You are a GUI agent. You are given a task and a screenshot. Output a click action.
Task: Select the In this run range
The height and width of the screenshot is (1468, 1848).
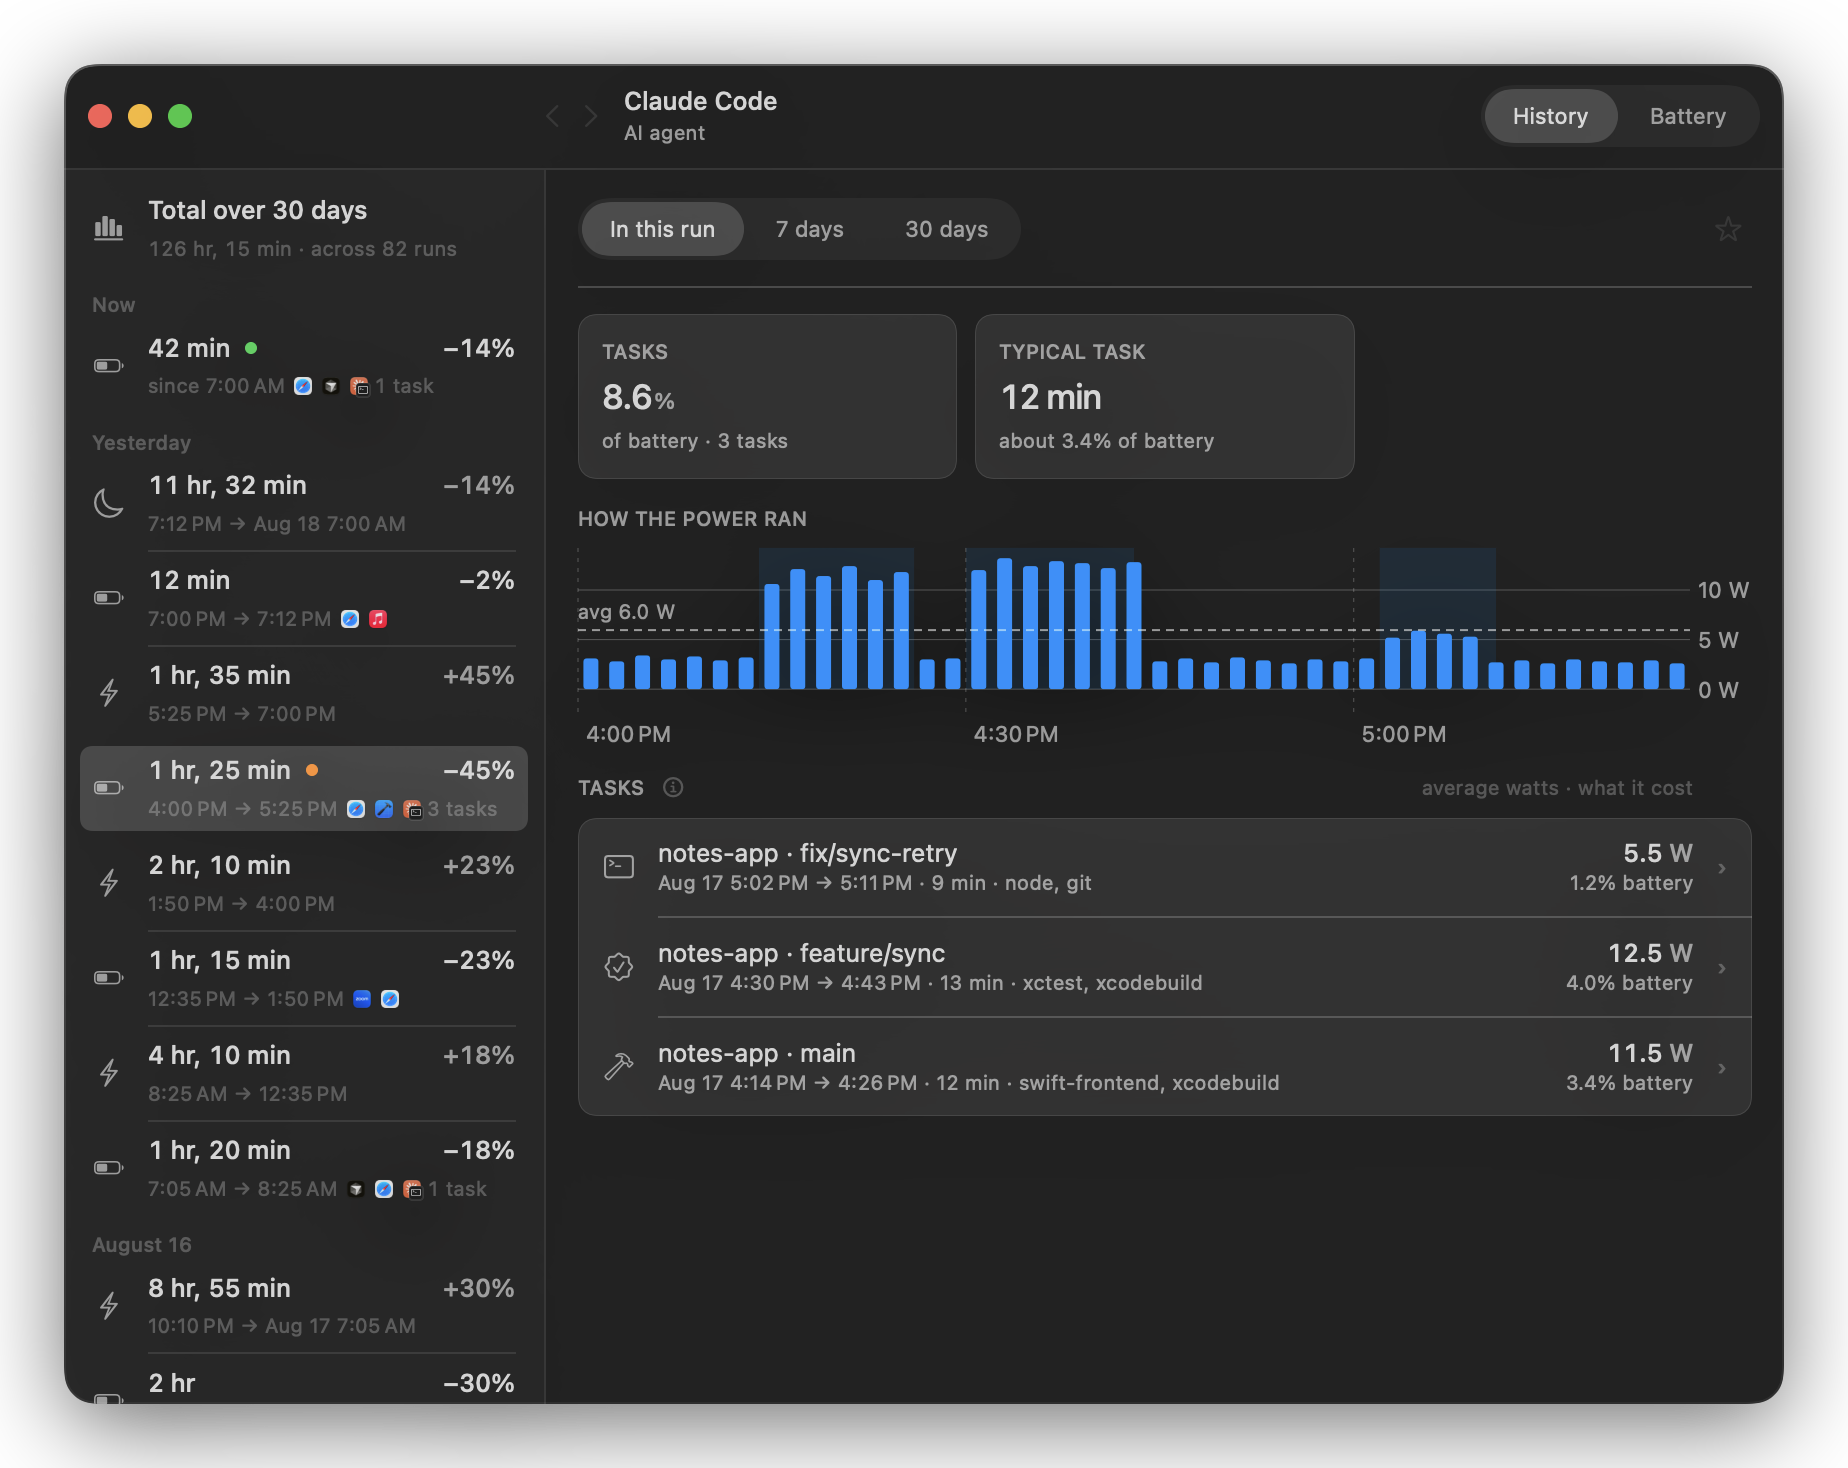[662, 229]
